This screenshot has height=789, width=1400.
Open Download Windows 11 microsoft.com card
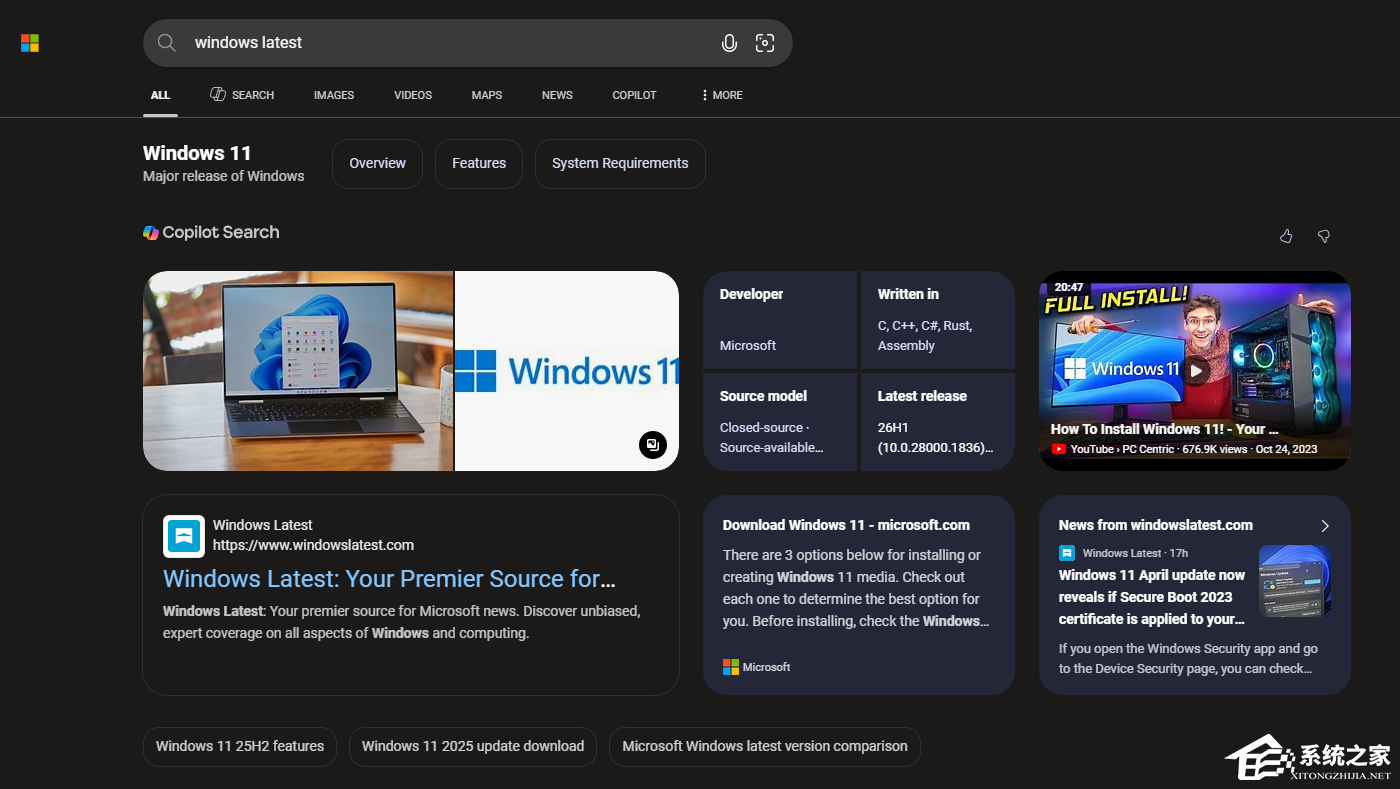coord(859,595)
